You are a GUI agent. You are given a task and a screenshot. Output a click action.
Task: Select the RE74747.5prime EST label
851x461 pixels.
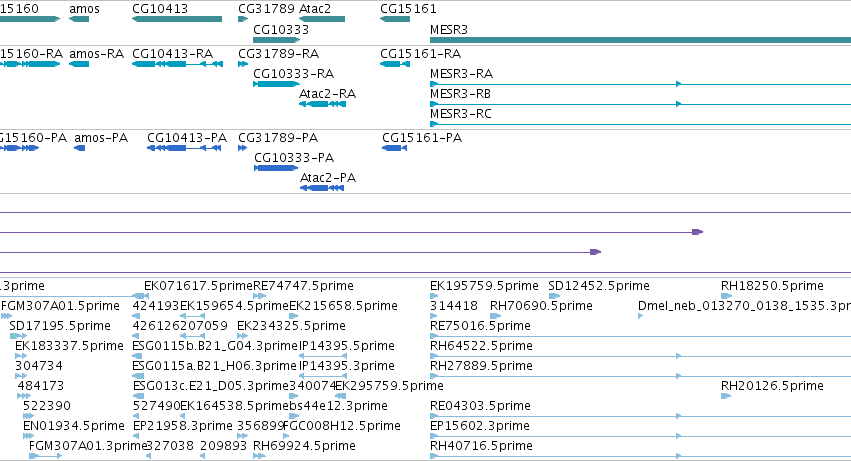click(x=303, y=286)
